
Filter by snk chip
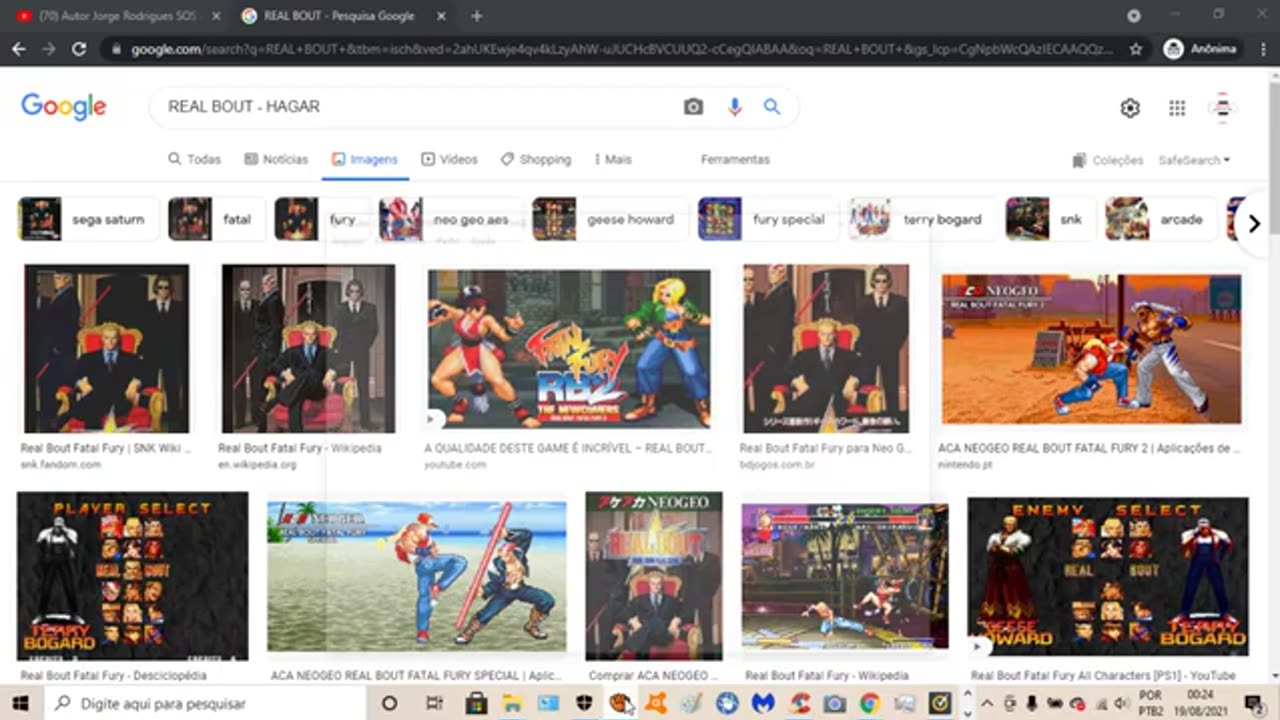[1050, 219]
